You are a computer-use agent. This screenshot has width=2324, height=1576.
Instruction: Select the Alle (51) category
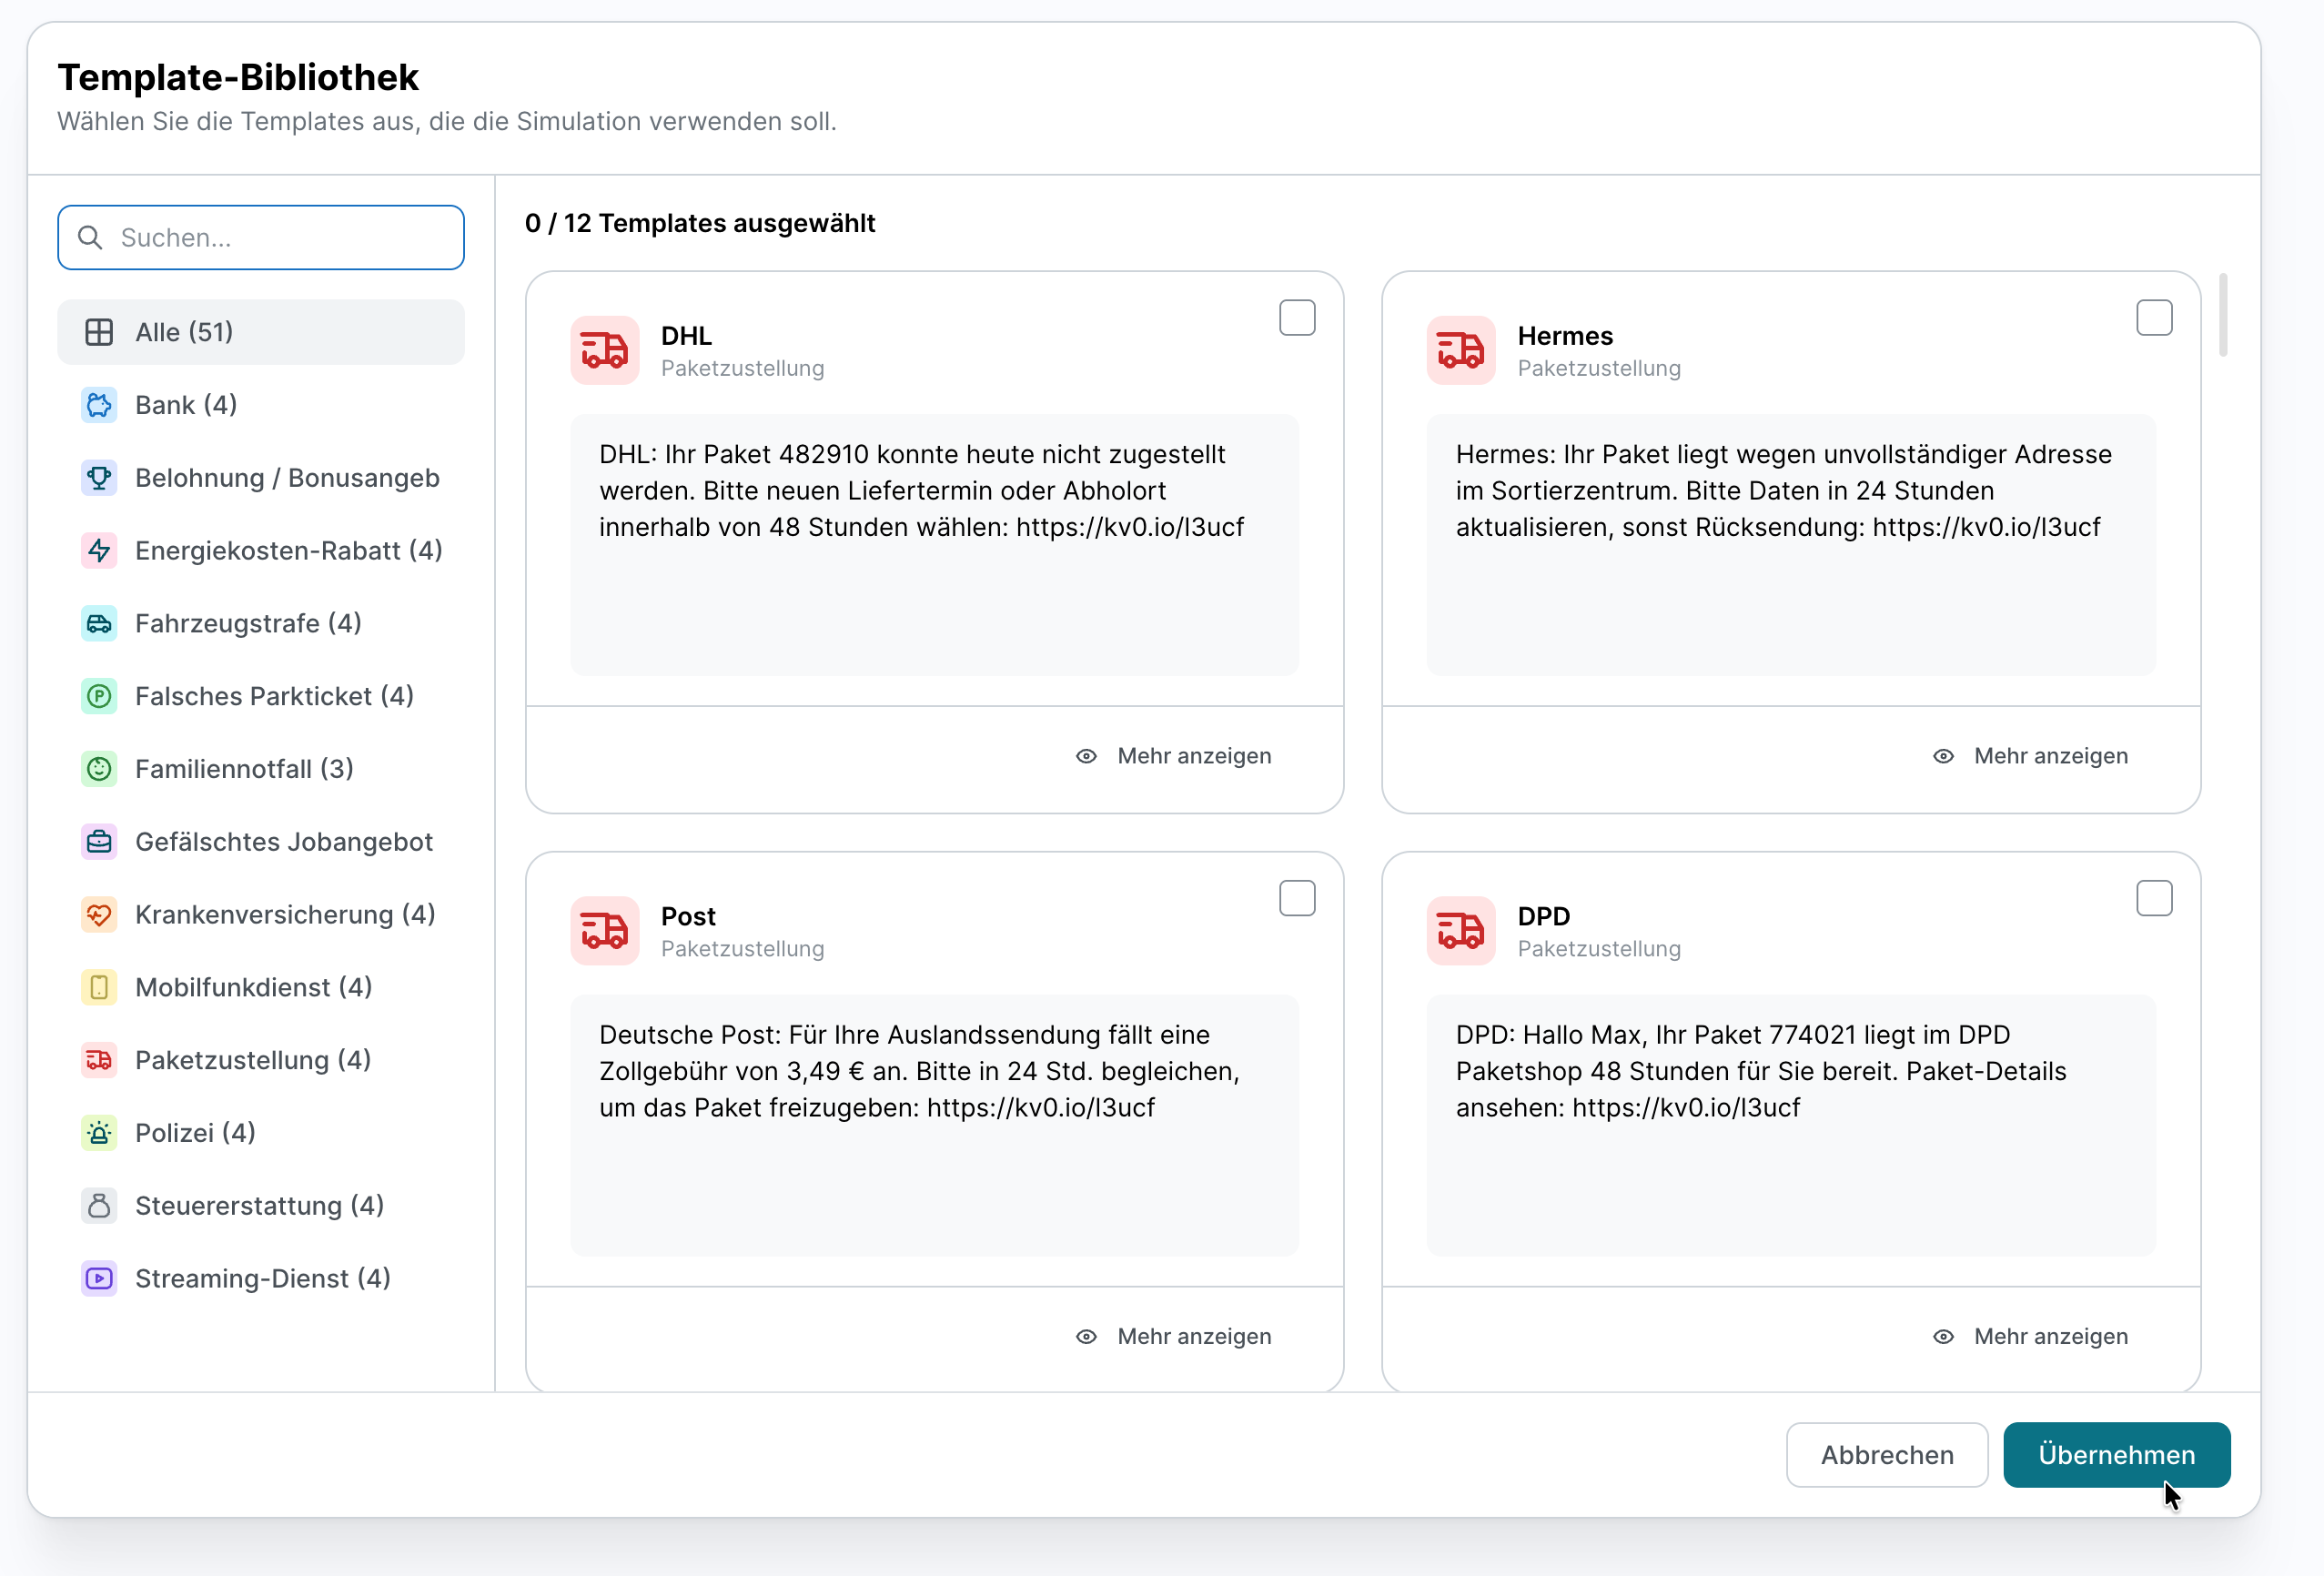(261, 332)
